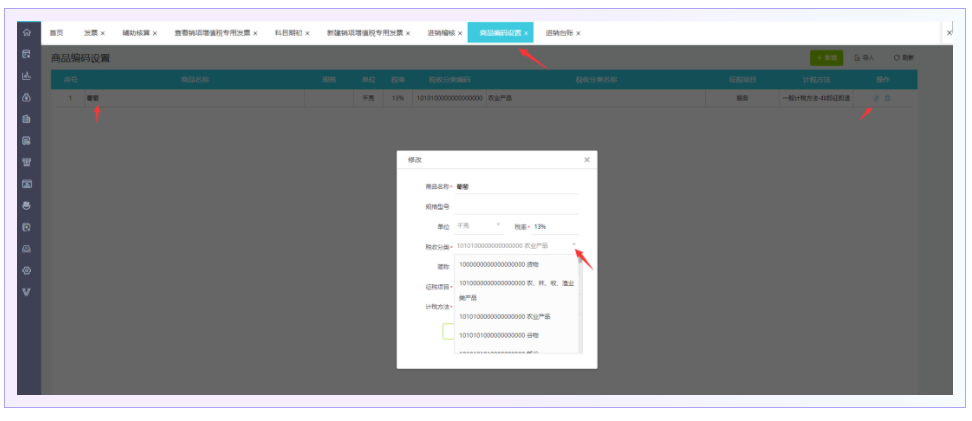Click the printer icon in the left sidebar
This screenshot has width=972, height=421.
[27, 205]
